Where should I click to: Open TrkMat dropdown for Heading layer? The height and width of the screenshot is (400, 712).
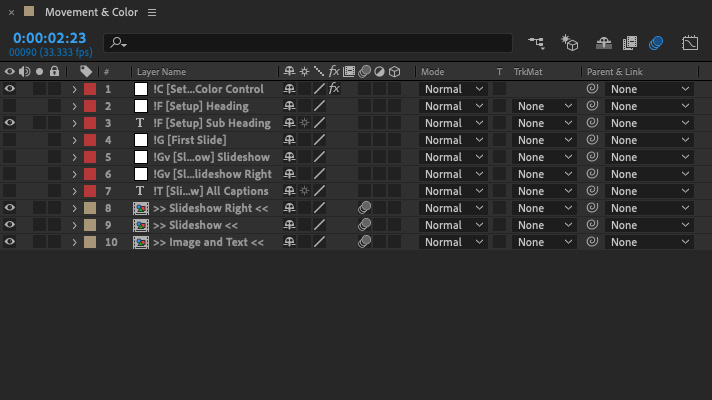coord(544,106)
